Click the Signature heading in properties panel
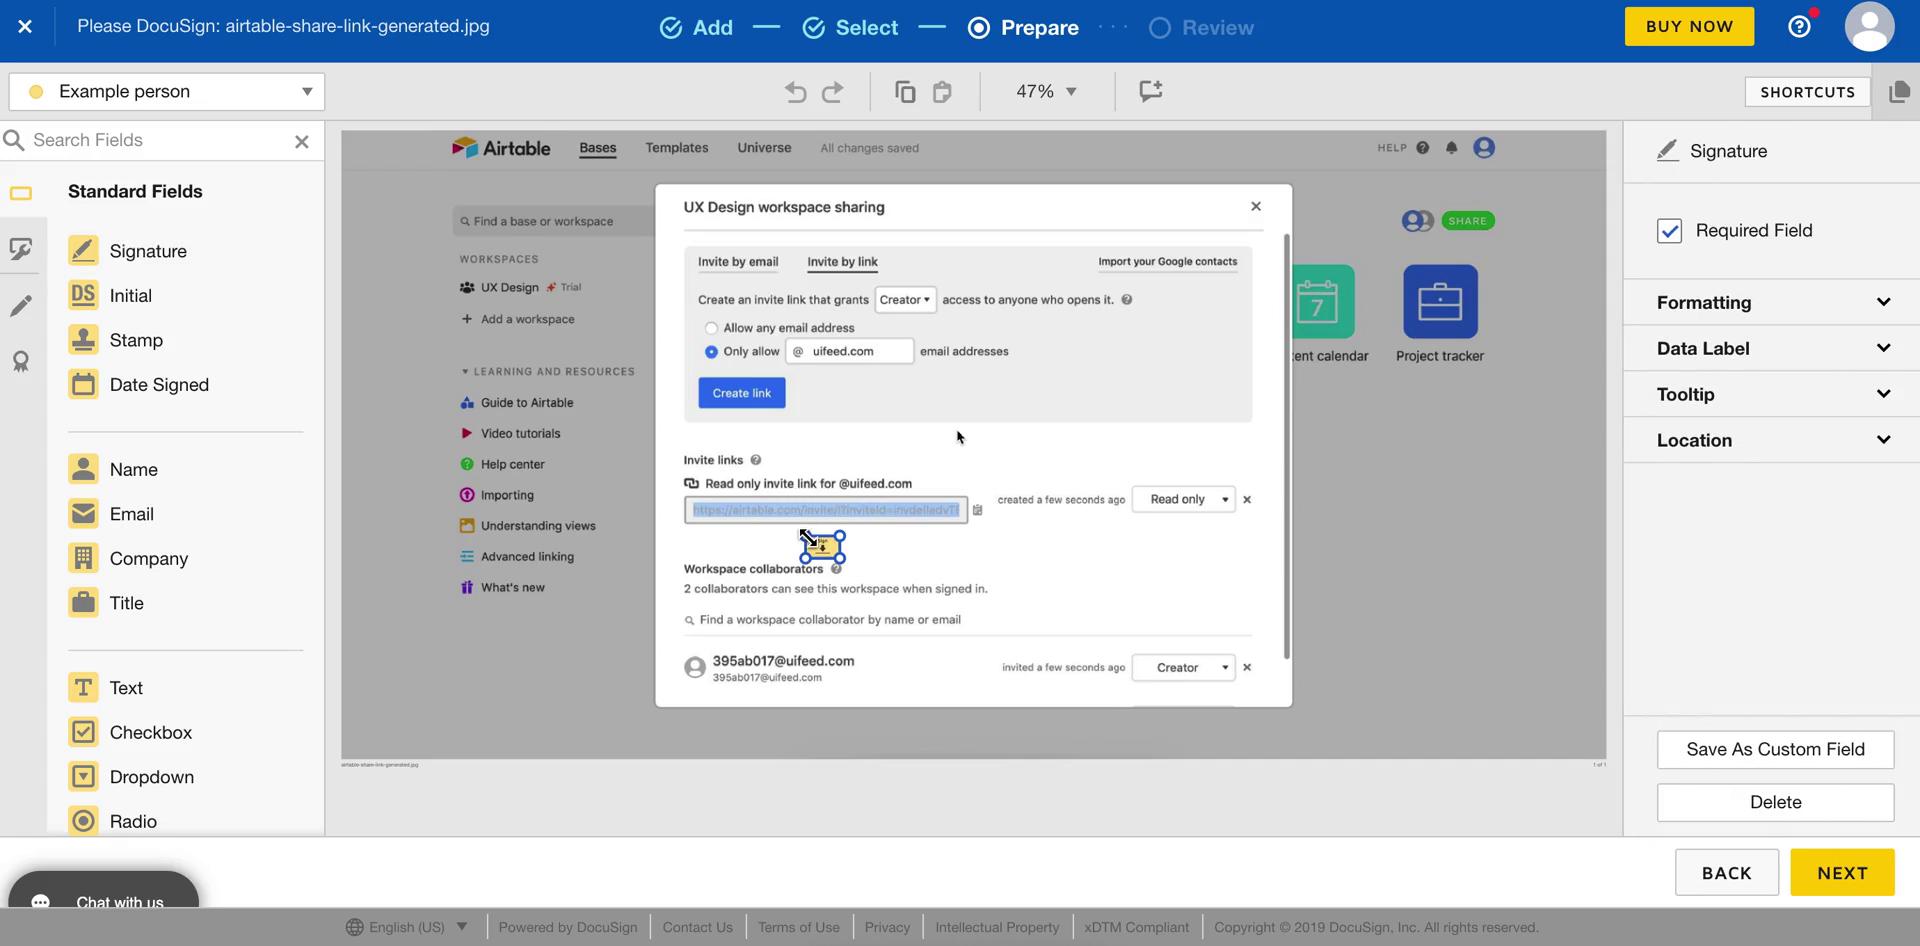This screenshot has width=1920, height=946. (1728, 151)
